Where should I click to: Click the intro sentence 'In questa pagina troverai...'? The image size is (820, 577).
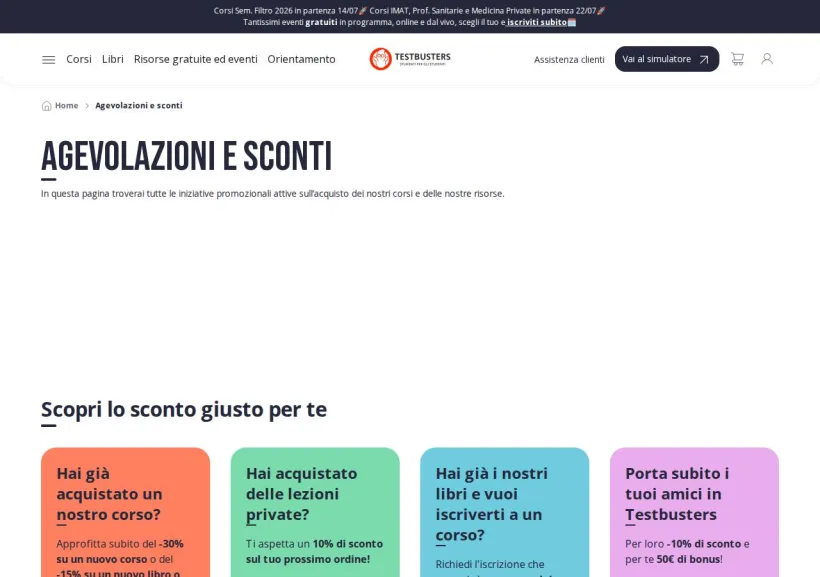click(x=273, y=194)
